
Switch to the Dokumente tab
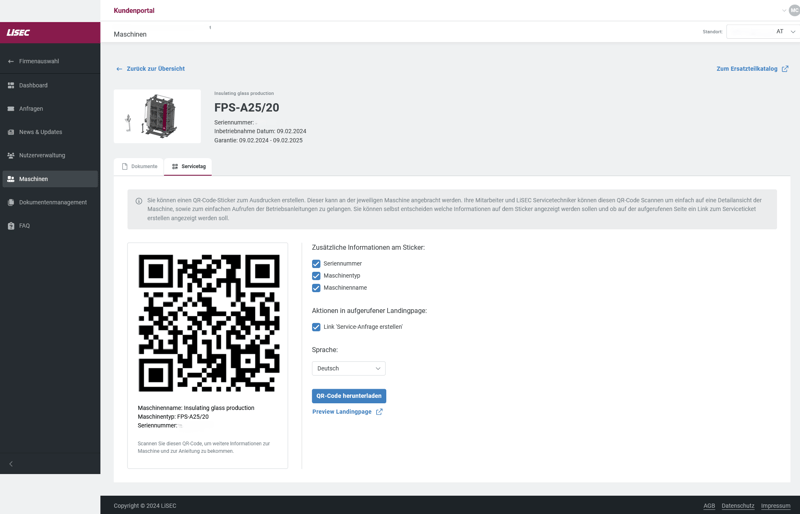click(139, 166)
